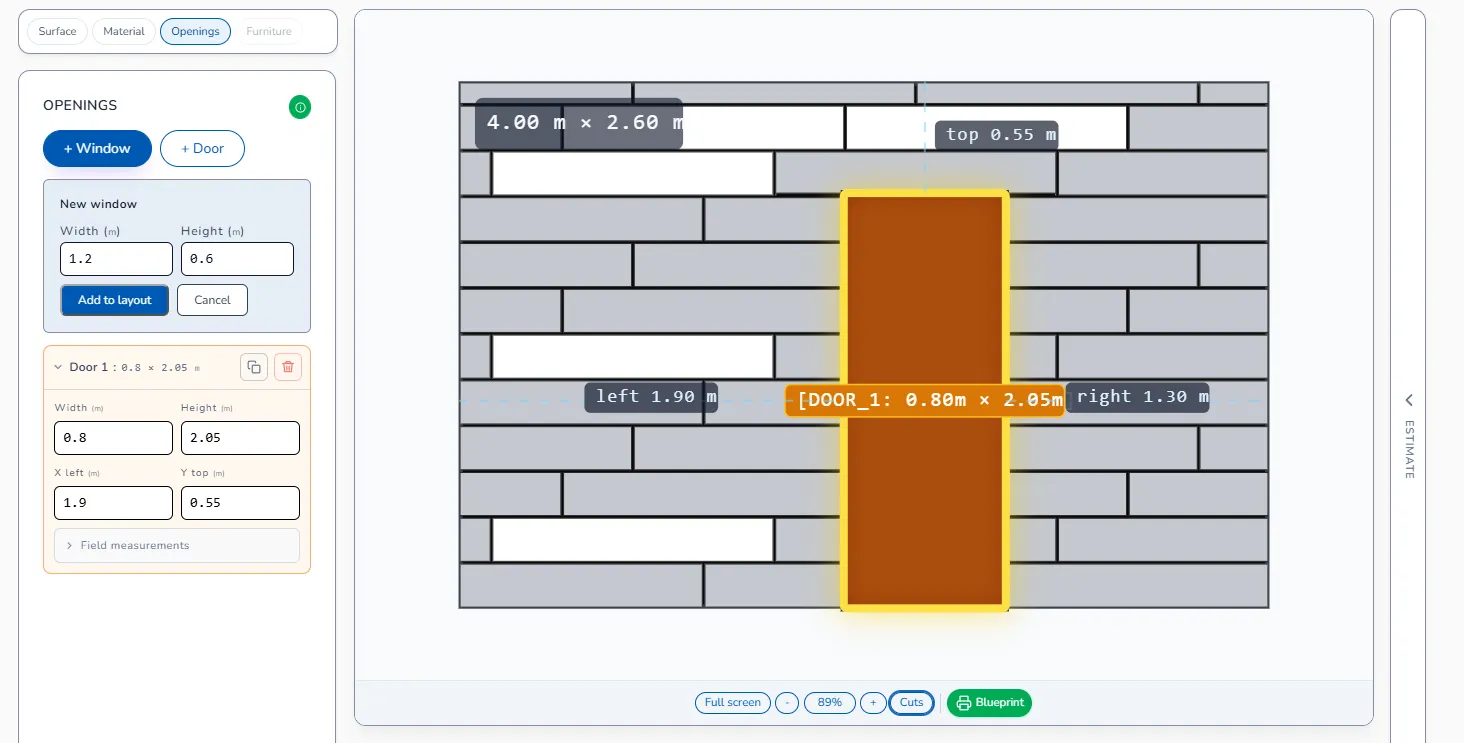Enter full screen canvas mode

point(733,703)
